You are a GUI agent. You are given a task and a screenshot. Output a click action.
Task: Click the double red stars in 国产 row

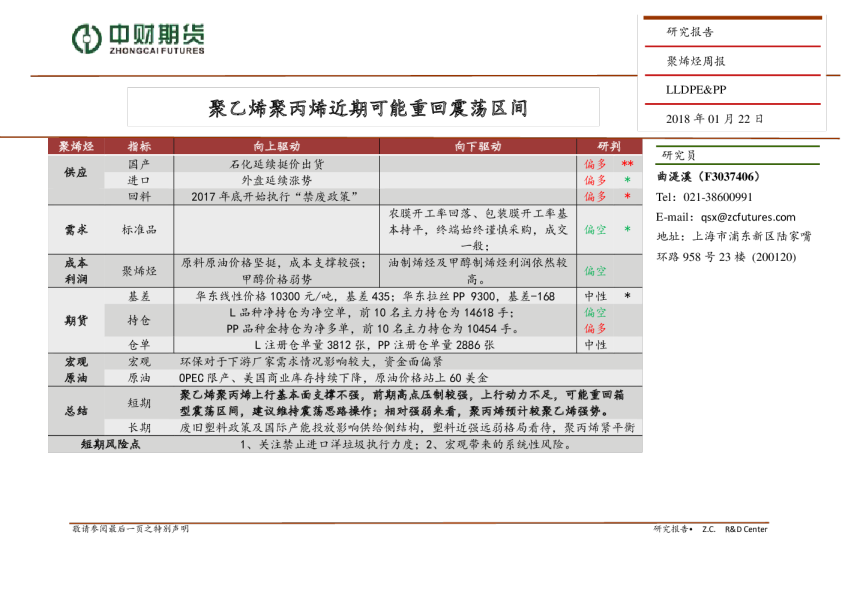coord(627,164)
